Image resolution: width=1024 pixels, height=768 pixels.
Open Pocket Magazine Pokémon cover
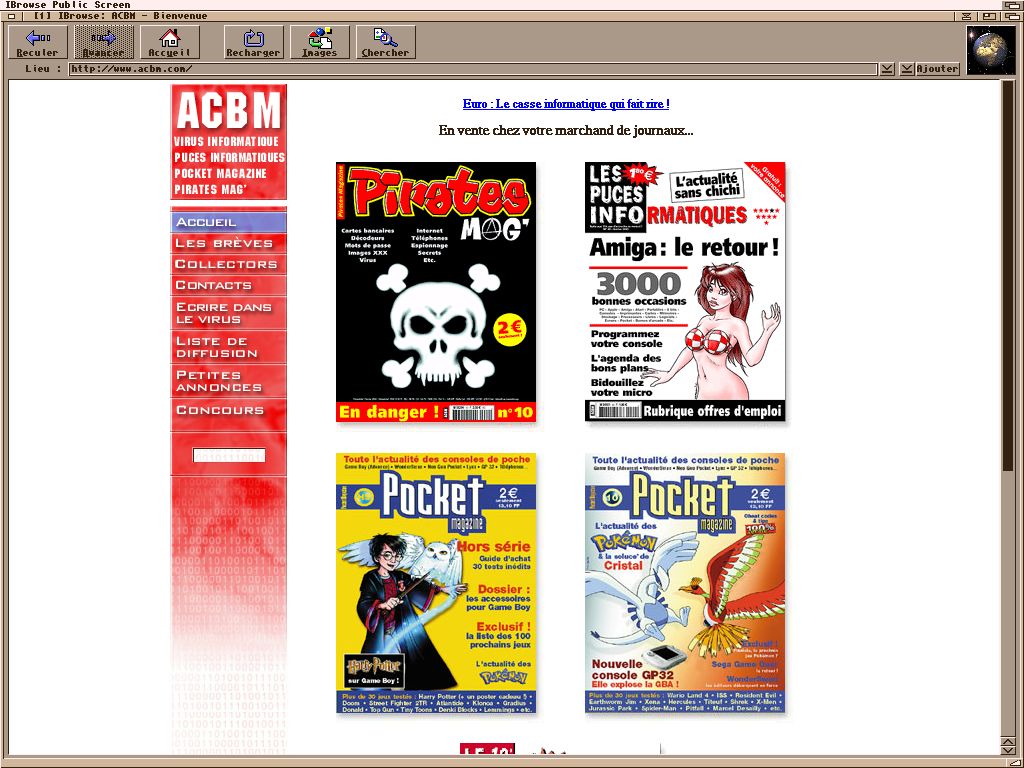(x=684, y=583)
